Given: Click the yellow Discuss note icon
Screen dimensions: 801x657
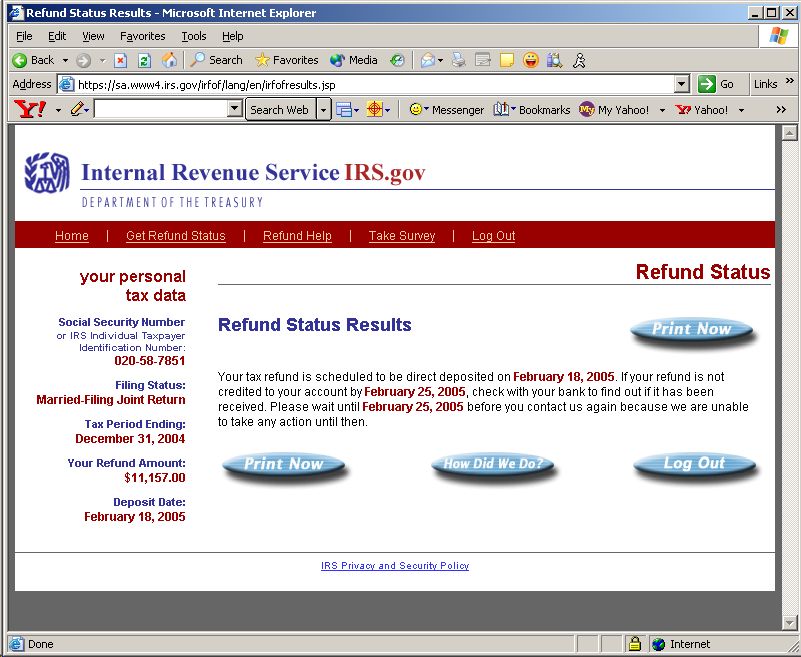Looking at the screenshot, I should 507,61.
